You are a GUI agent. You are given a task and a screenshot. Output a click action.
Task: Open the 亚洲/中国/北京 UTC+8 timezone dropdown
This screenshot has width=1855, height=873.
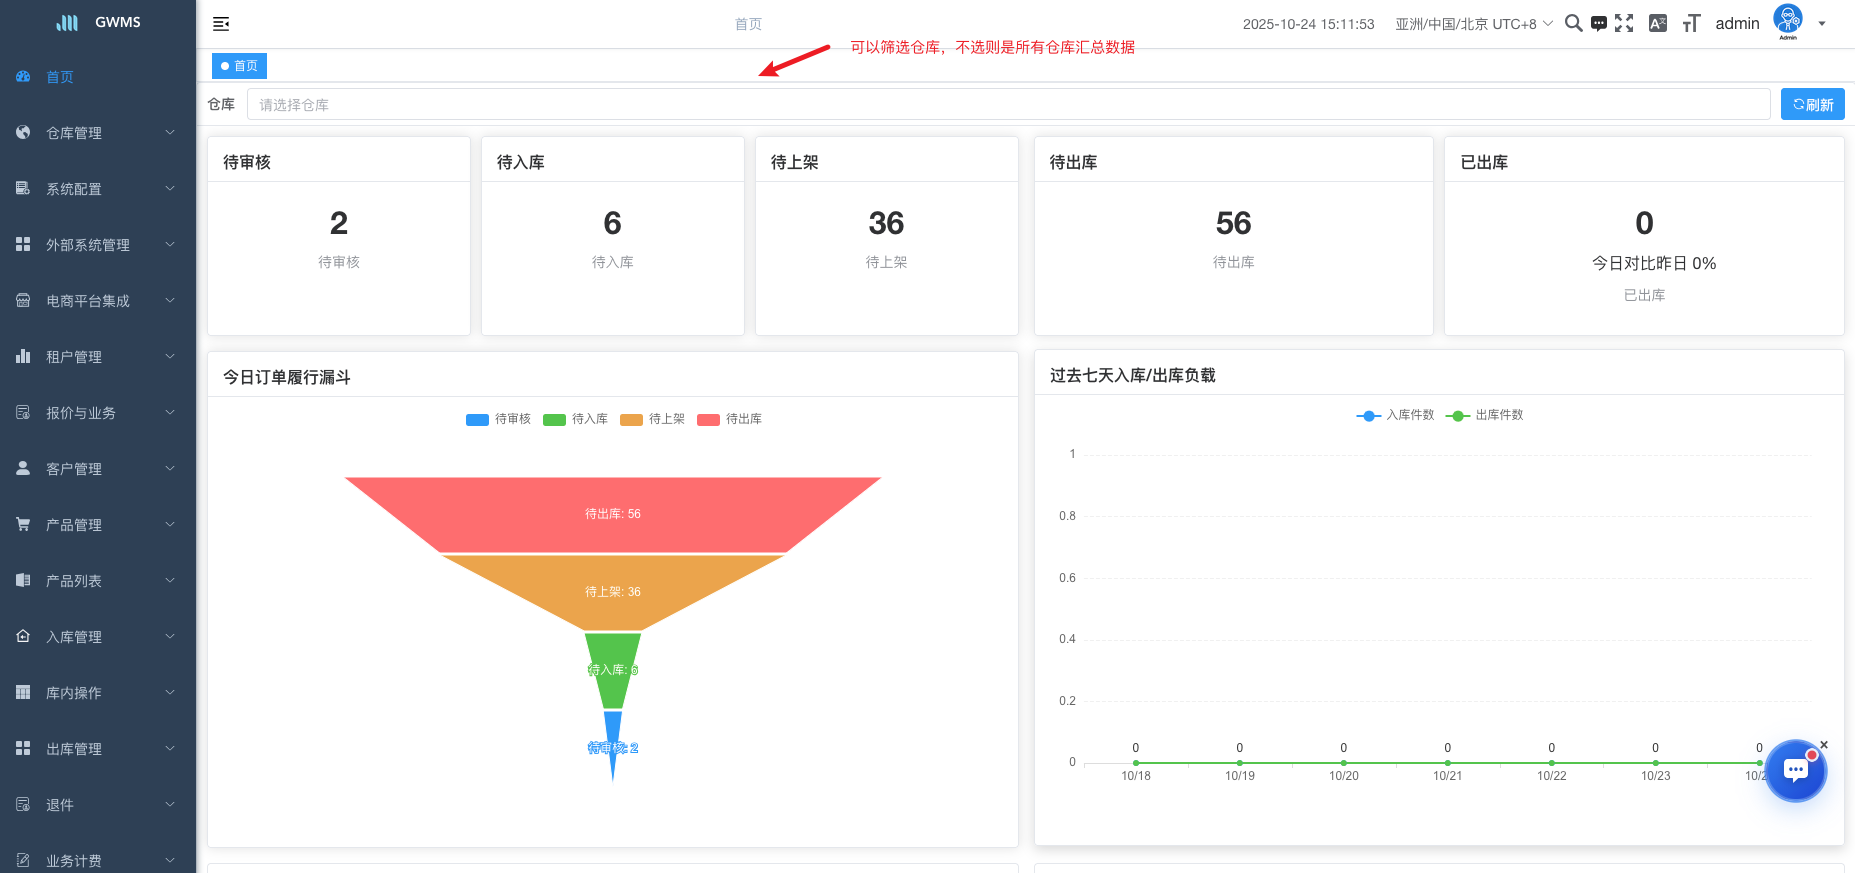[x=1473, y=24]
